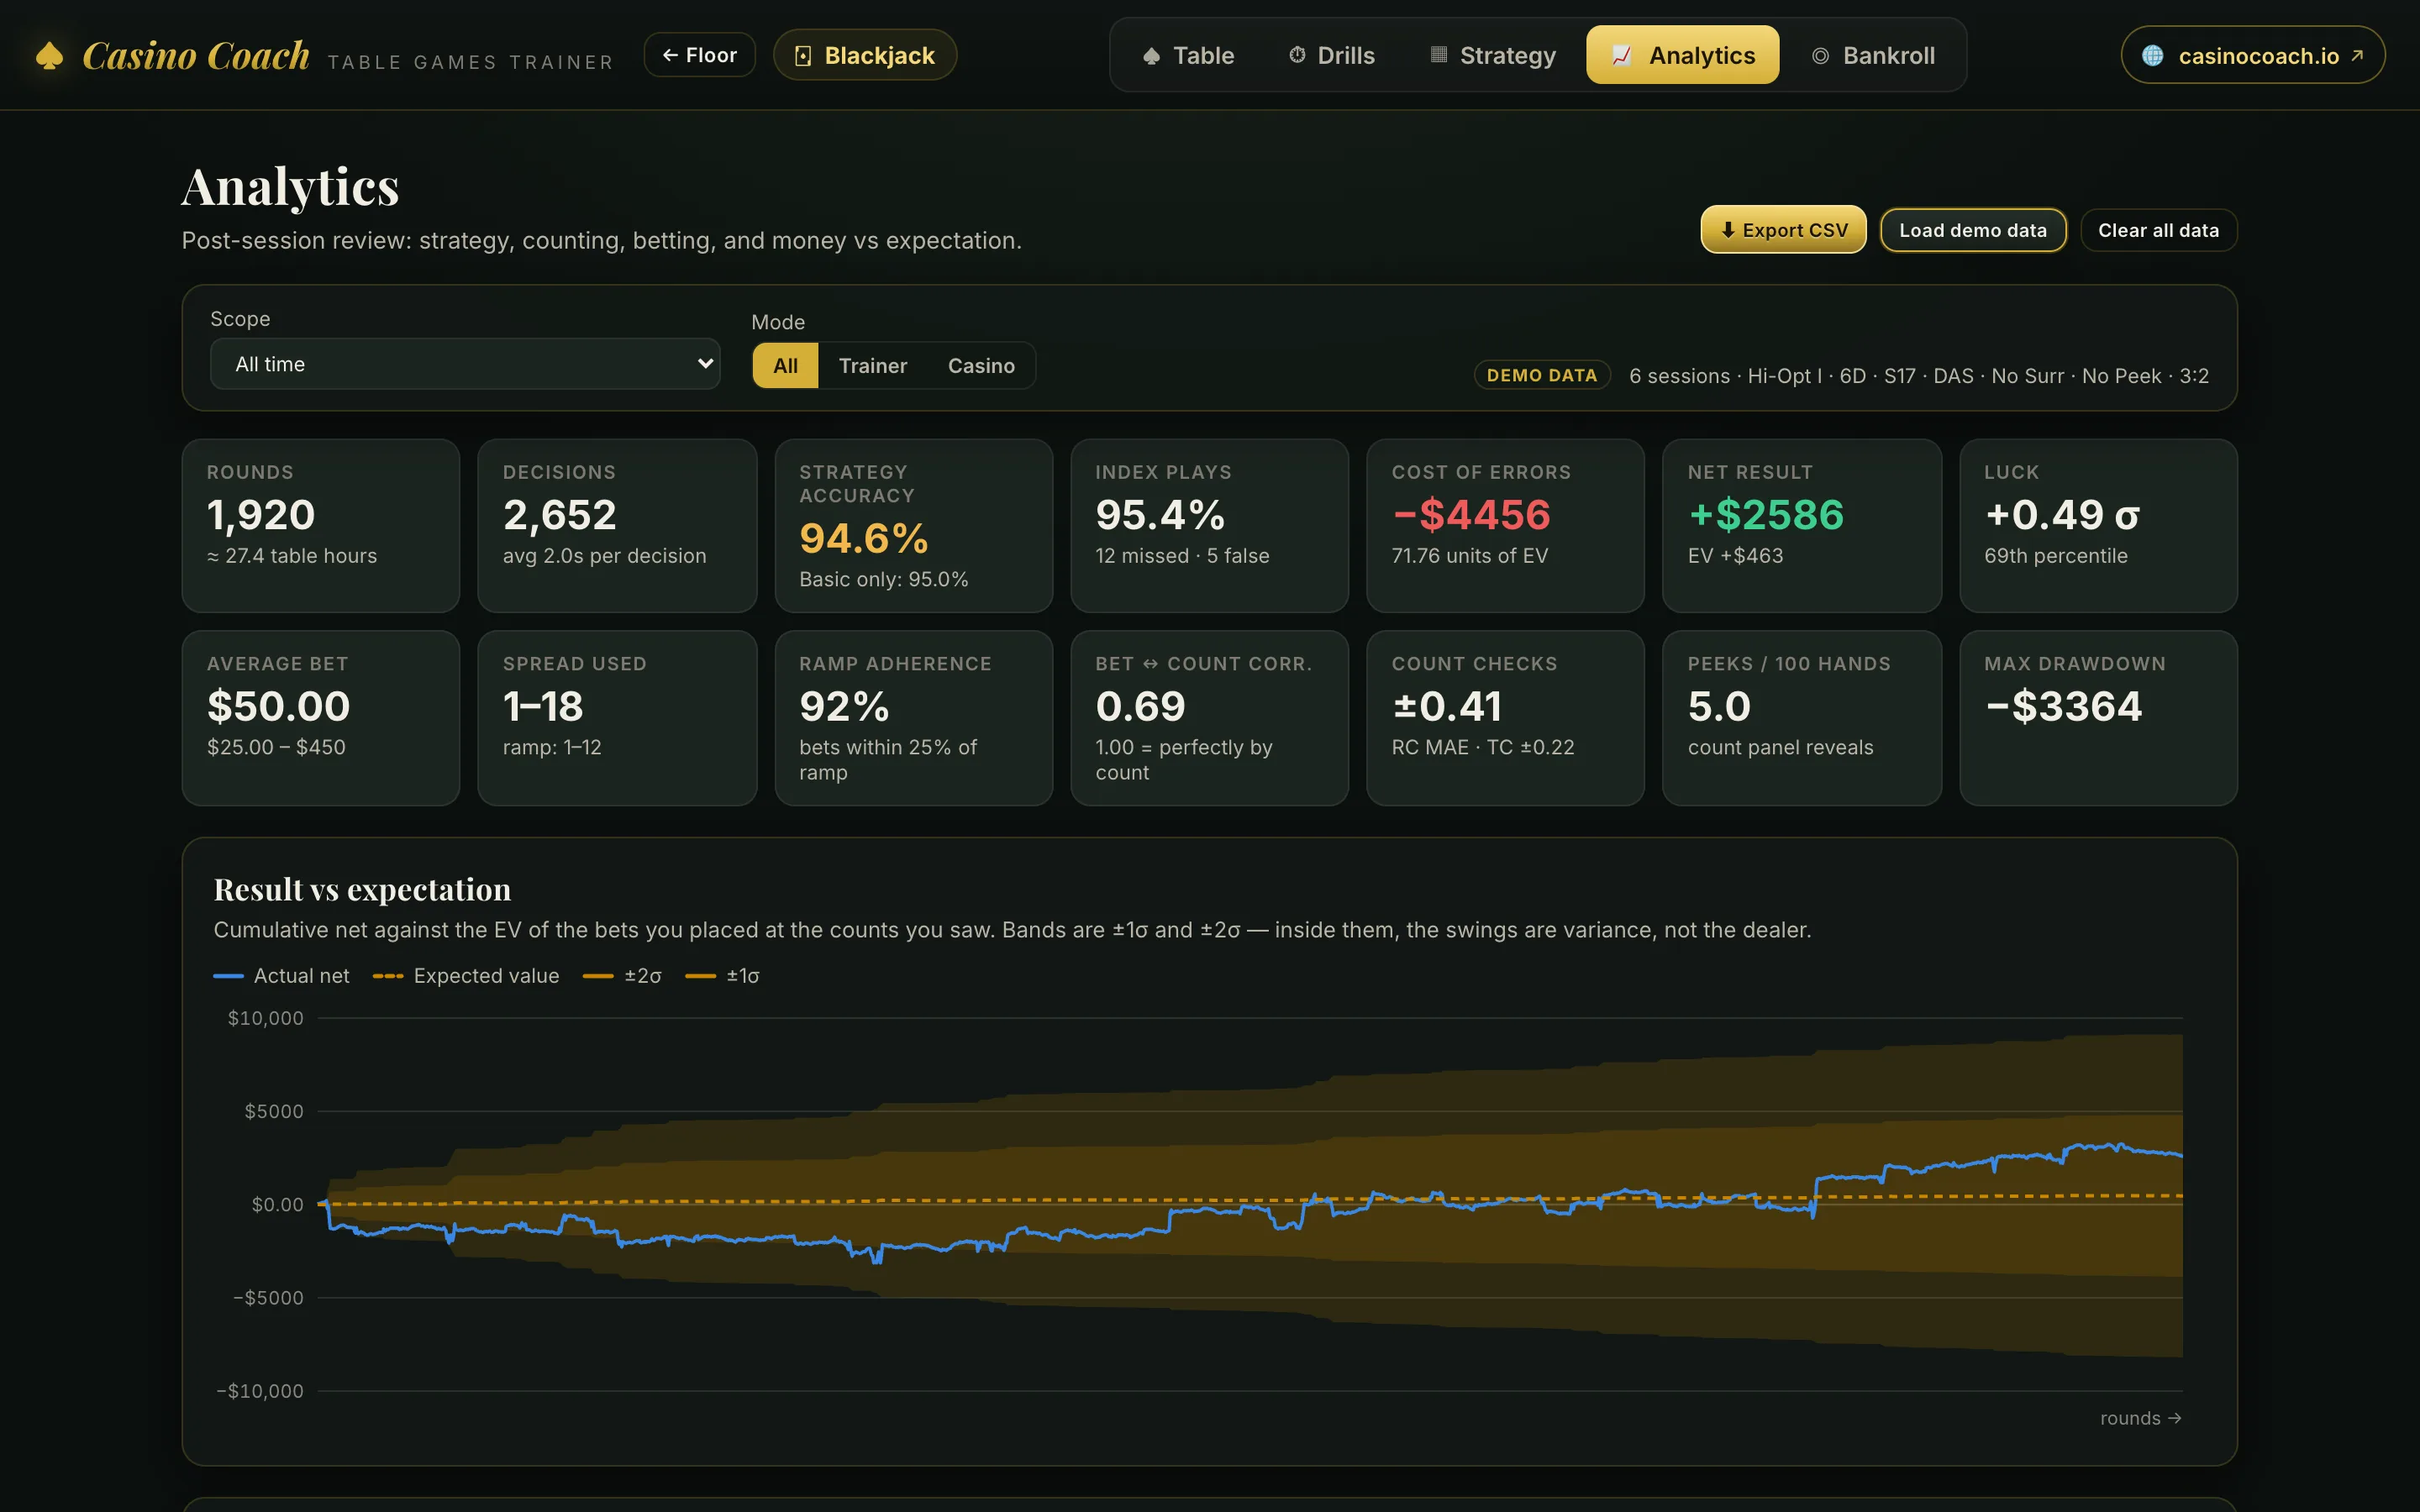The image size is (2420, 1512).
Task: Switch the mode to Casino
Action: [x=981, y=366]
